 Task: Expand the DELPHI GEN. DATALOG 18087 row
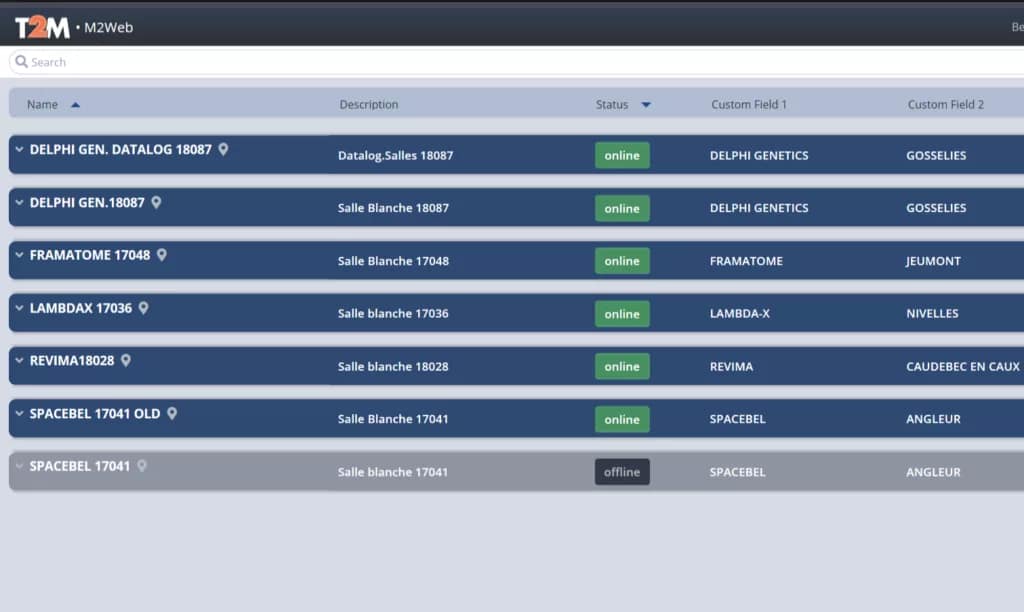click(x=19, y=149)
